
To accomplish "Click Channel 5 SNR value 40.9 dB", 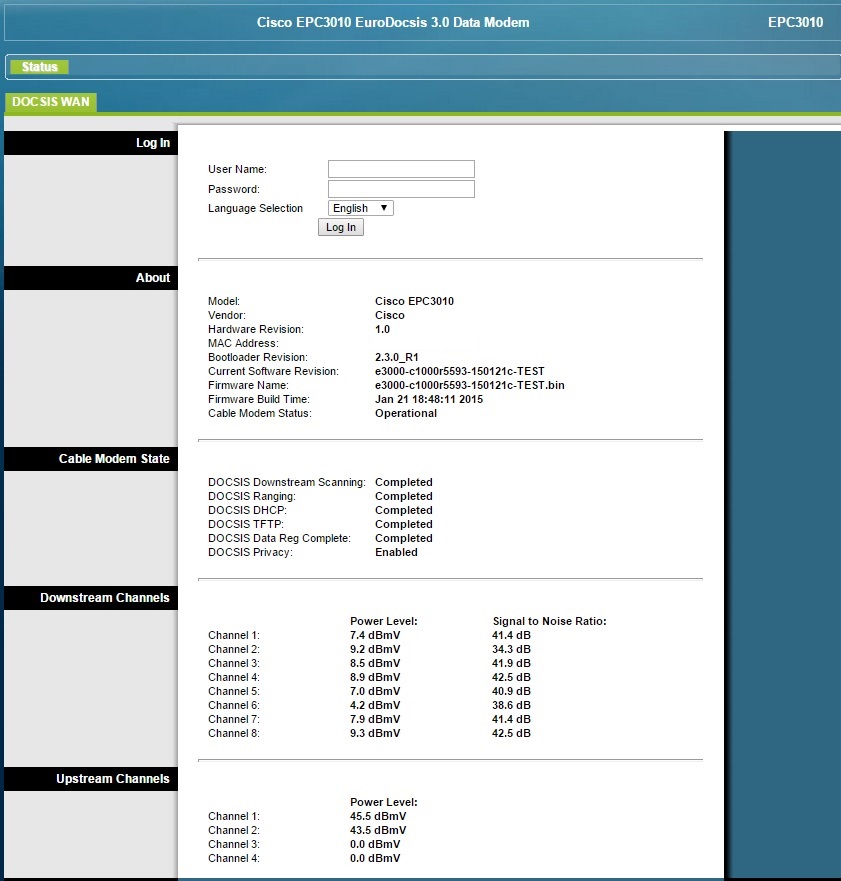I will click(511, 692).
